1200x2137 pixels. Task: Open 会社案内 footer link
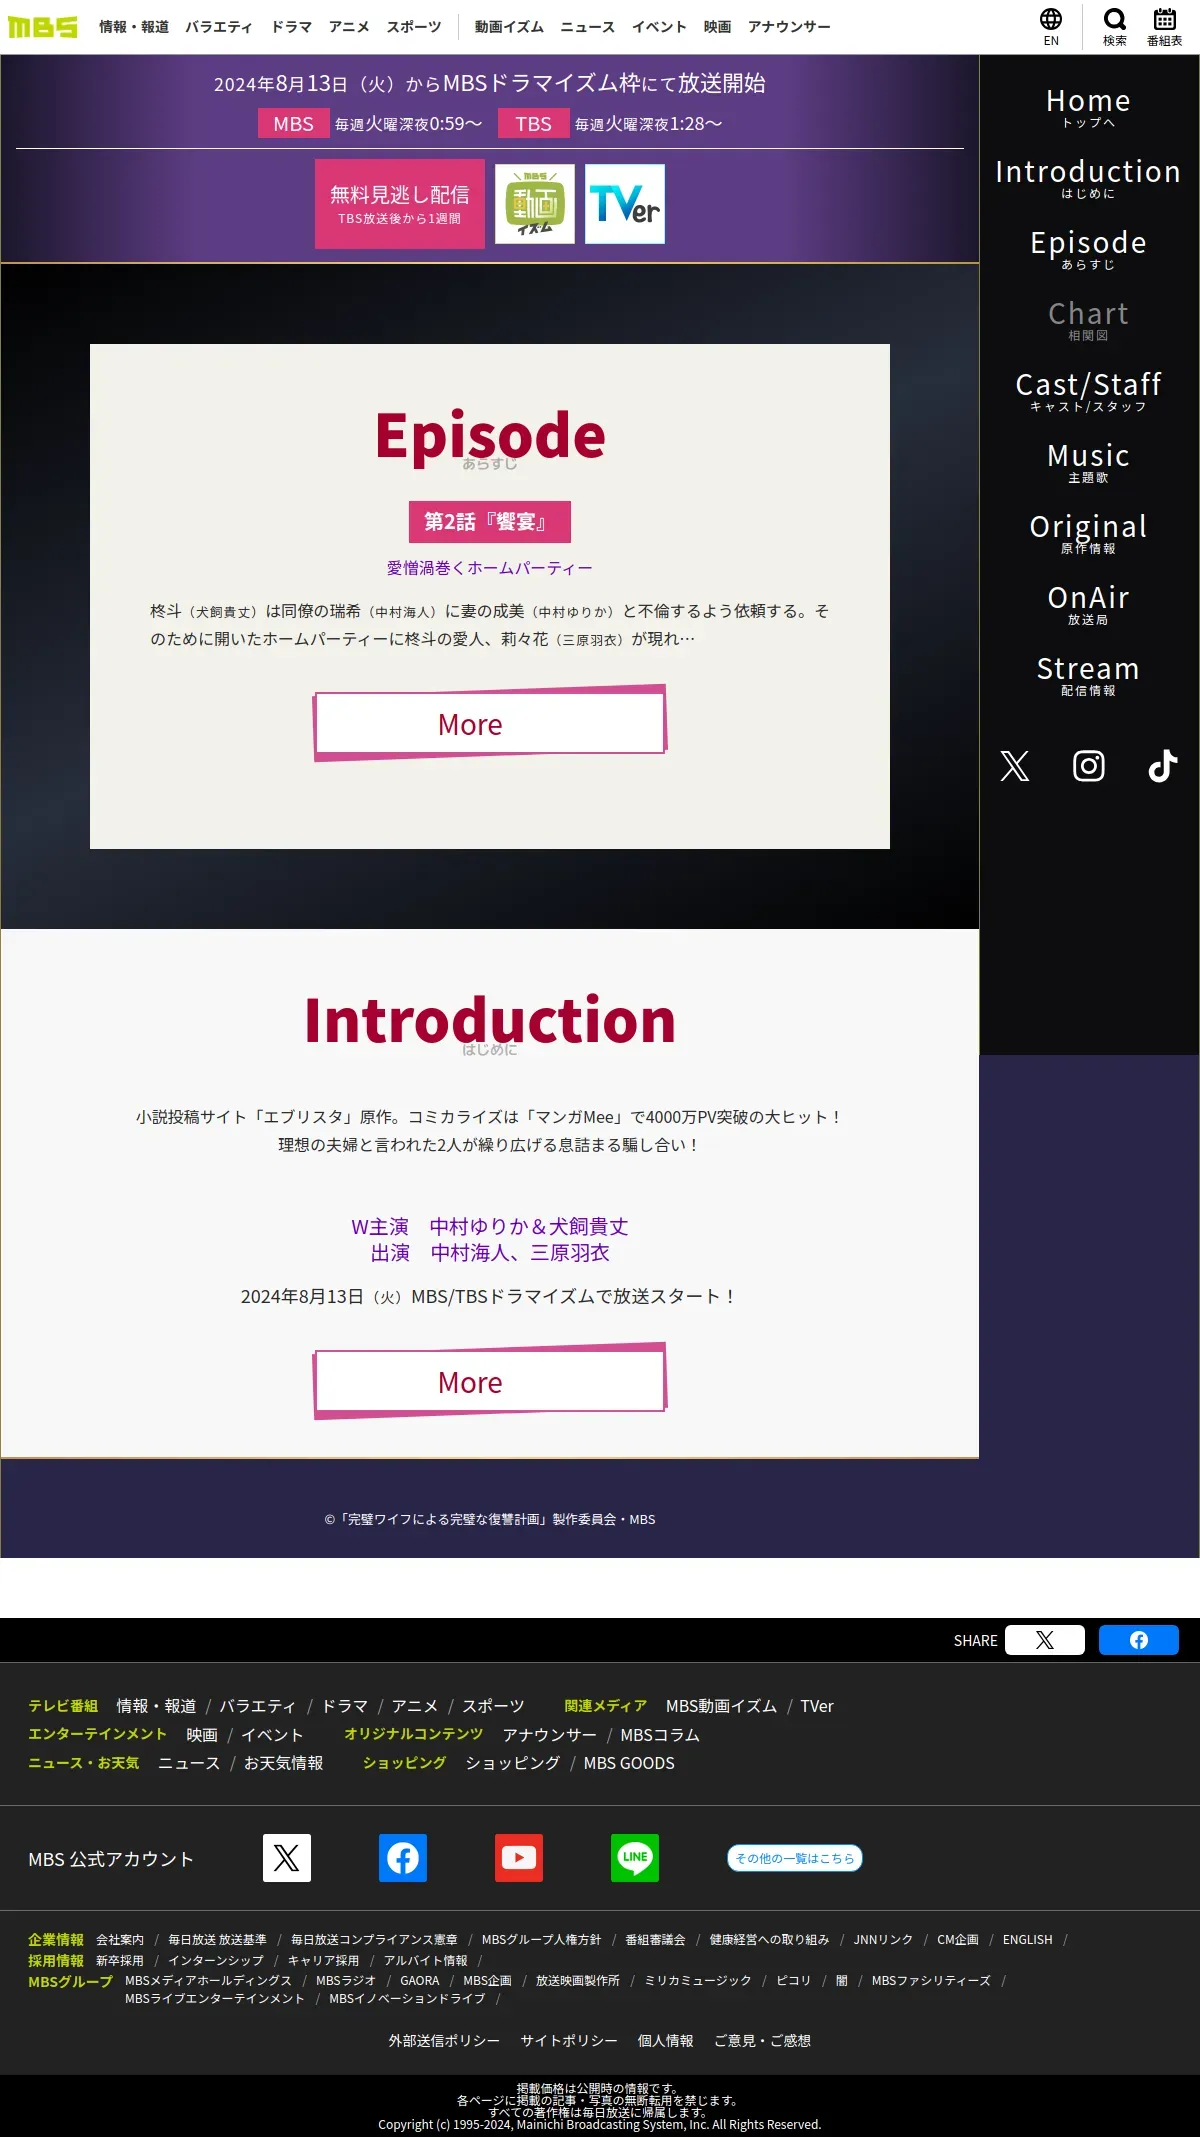tap(120, 1939)
